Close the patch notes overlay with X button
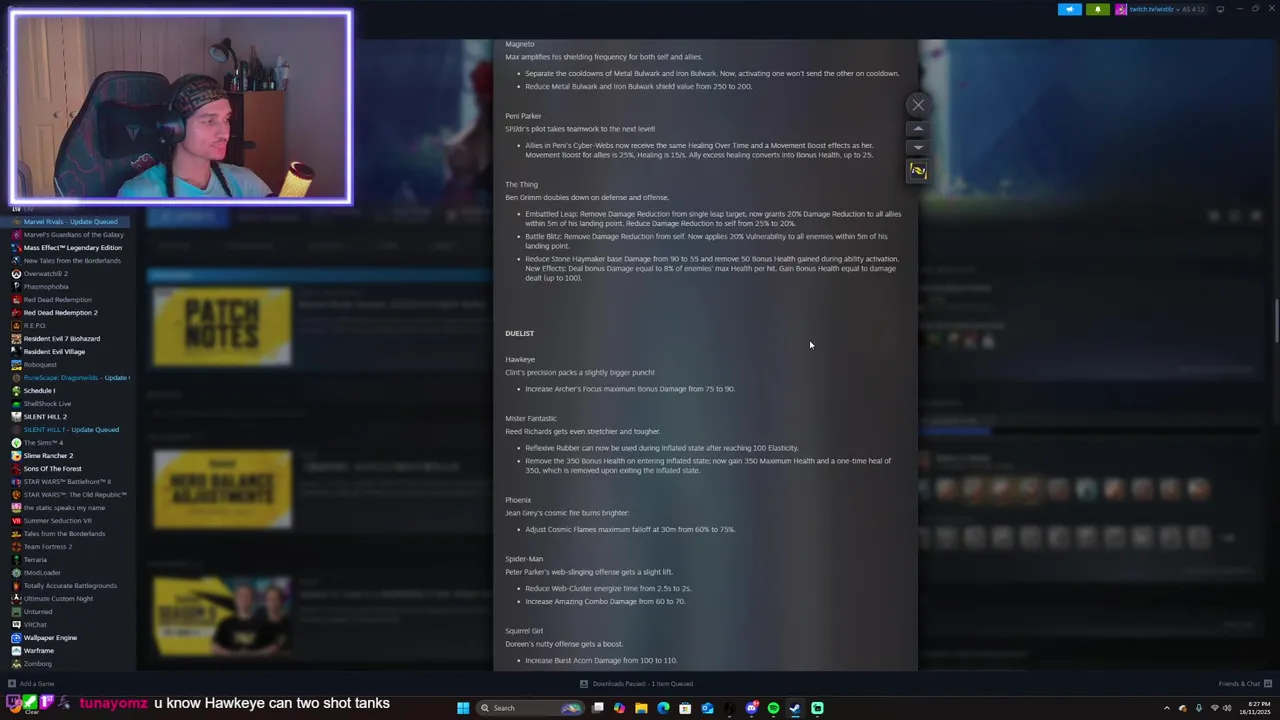1280x720 pixels. tap(918, 105)
